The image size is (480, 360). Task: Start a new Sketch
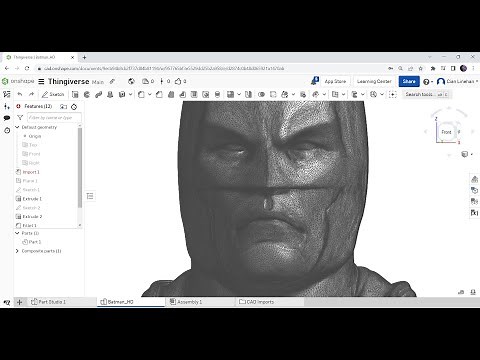(53, 95)
